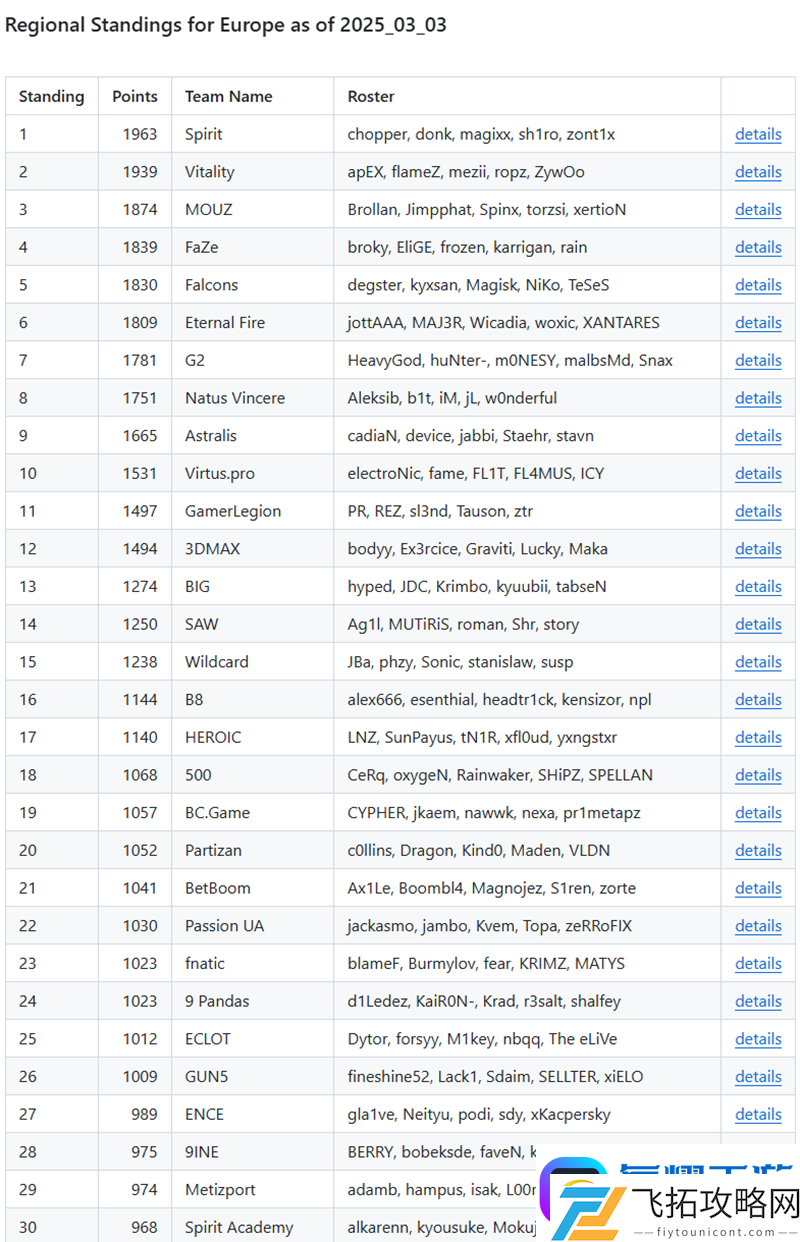
Task: Open details link for B8
Action: [x=758, y=700]
